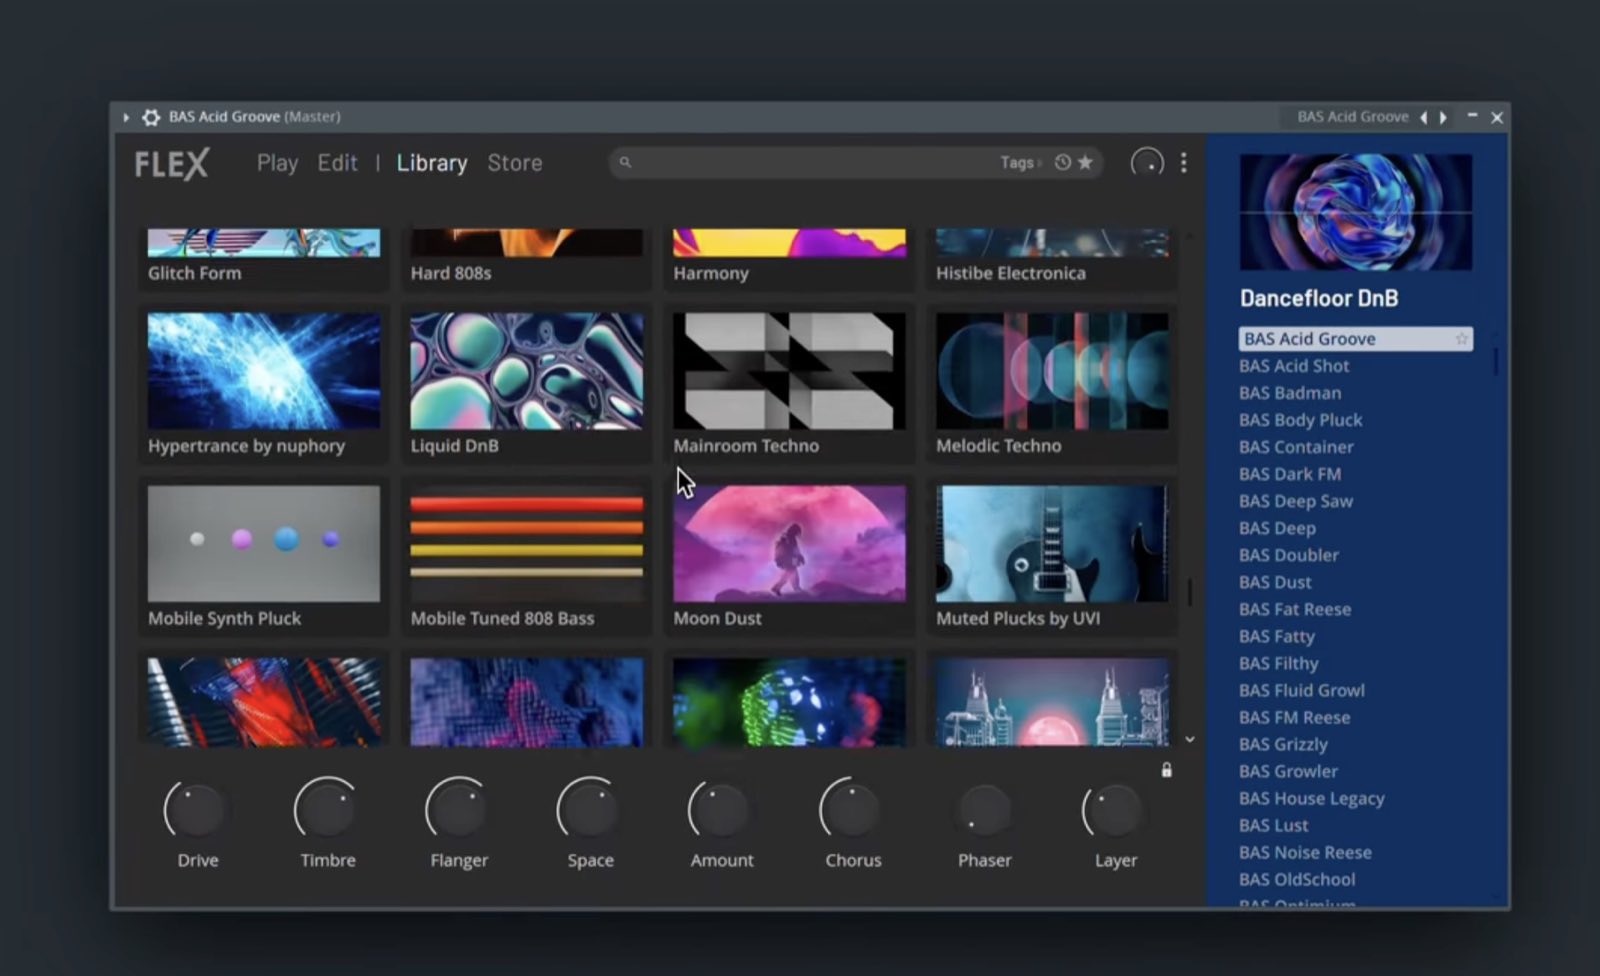Screen dimensions: 1600x976
Task: Open the Library tab
Action: pos(432,163)
